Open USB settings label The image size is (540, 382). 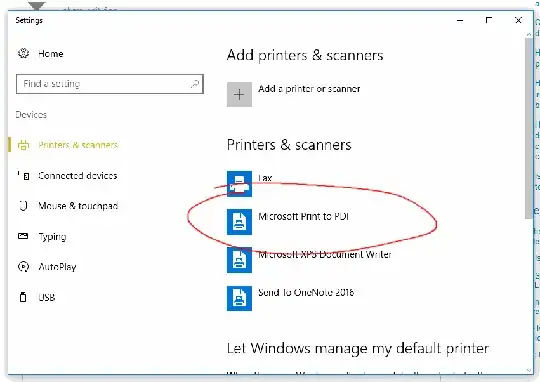pos(46,297)
